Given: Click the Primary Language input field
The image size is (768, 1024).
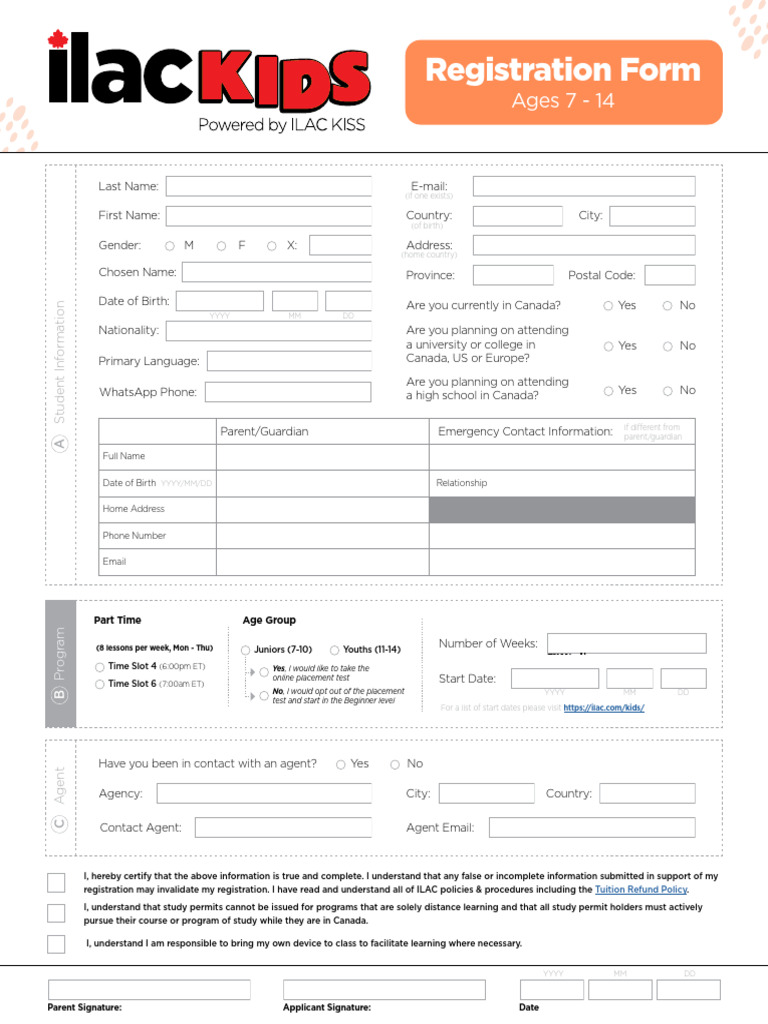Looking at the screenshot, I should [x=289, y=361].
